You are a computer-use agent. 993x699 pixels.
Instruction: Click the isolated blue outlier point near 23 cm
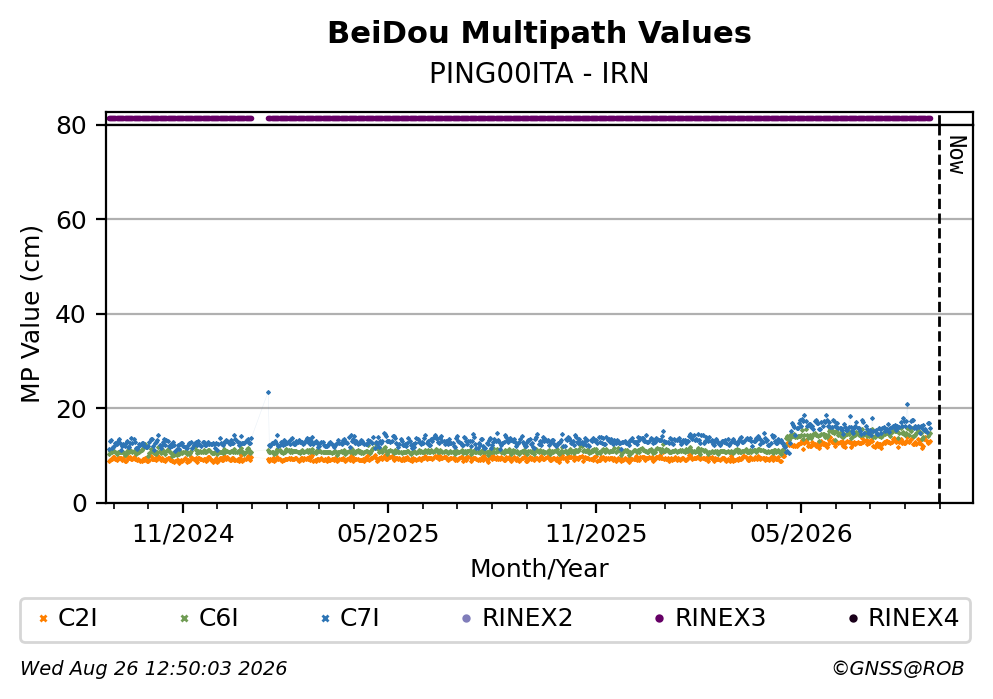coord(268,393)
